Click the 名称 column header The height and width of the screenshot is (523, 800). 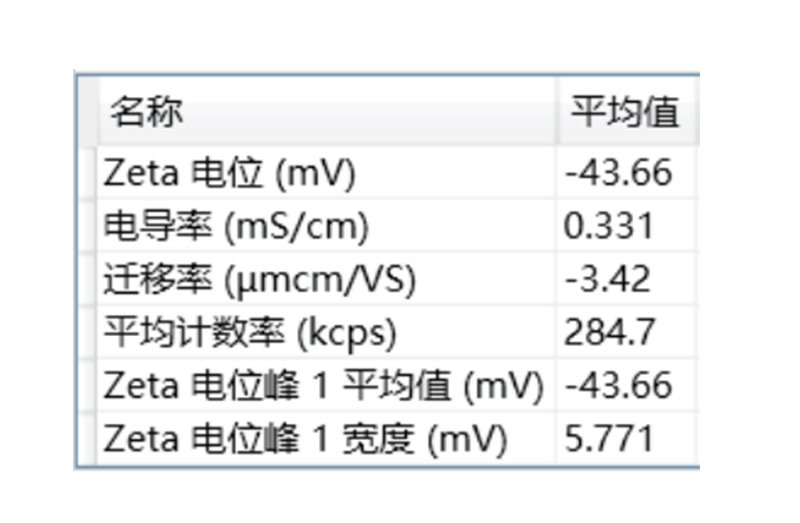146,111
